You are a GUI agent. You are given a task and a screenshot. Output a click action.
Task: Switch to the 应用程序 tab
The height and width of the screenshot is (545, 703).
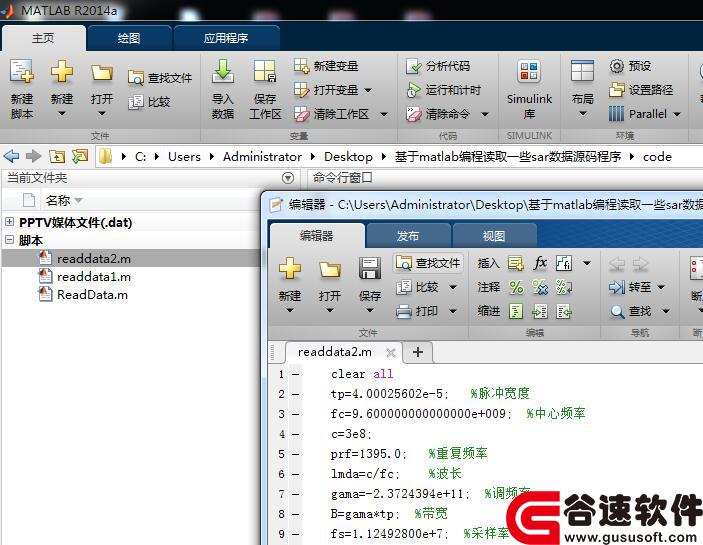tap(226, 38)
